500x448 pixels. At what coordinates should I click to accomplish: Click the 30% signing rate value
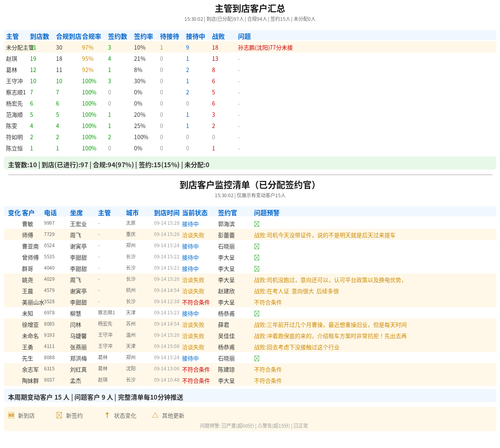pos(140,81)
